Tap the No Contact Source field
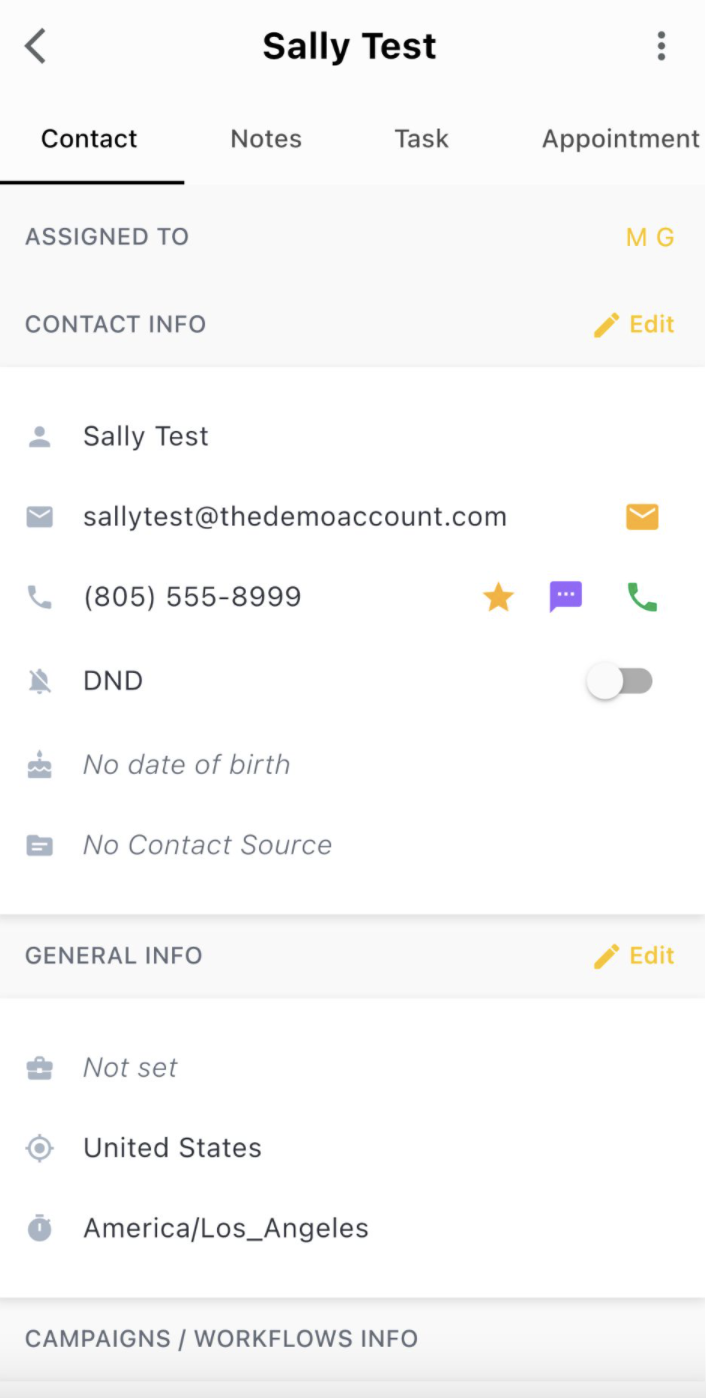 [207, 845]
